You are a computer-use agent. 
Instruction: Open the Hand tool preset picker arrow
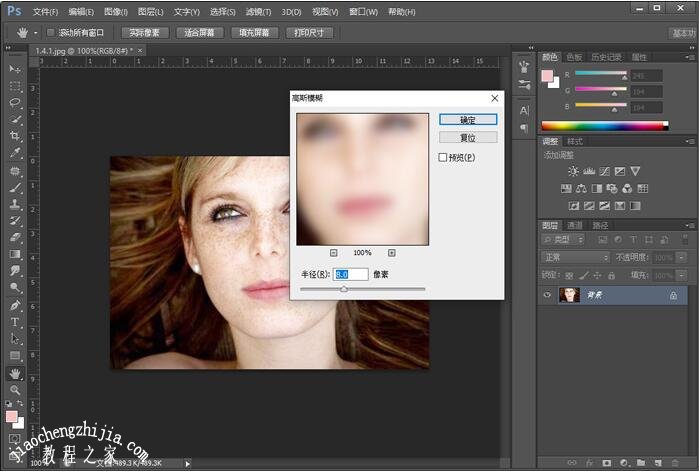(x=37, y=32)
